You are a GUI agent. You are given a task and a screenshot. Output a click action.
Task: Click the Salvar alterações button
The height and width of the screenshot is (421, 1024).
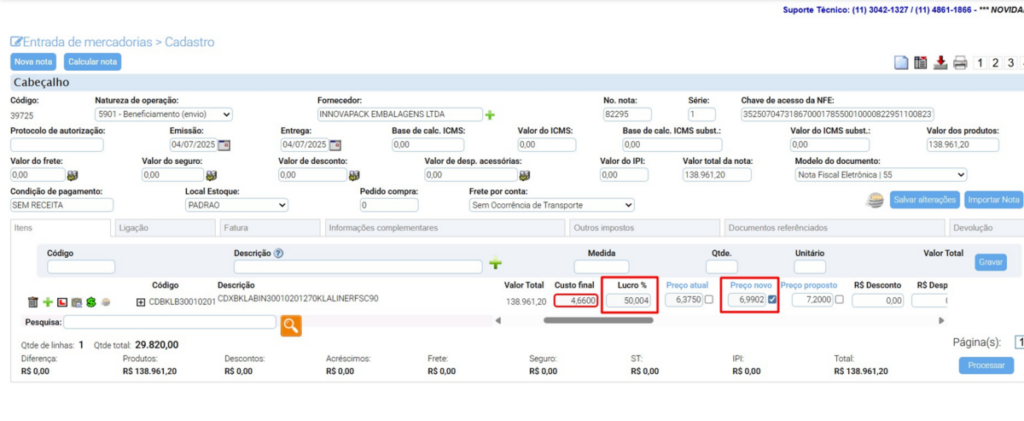pos(924,200)
